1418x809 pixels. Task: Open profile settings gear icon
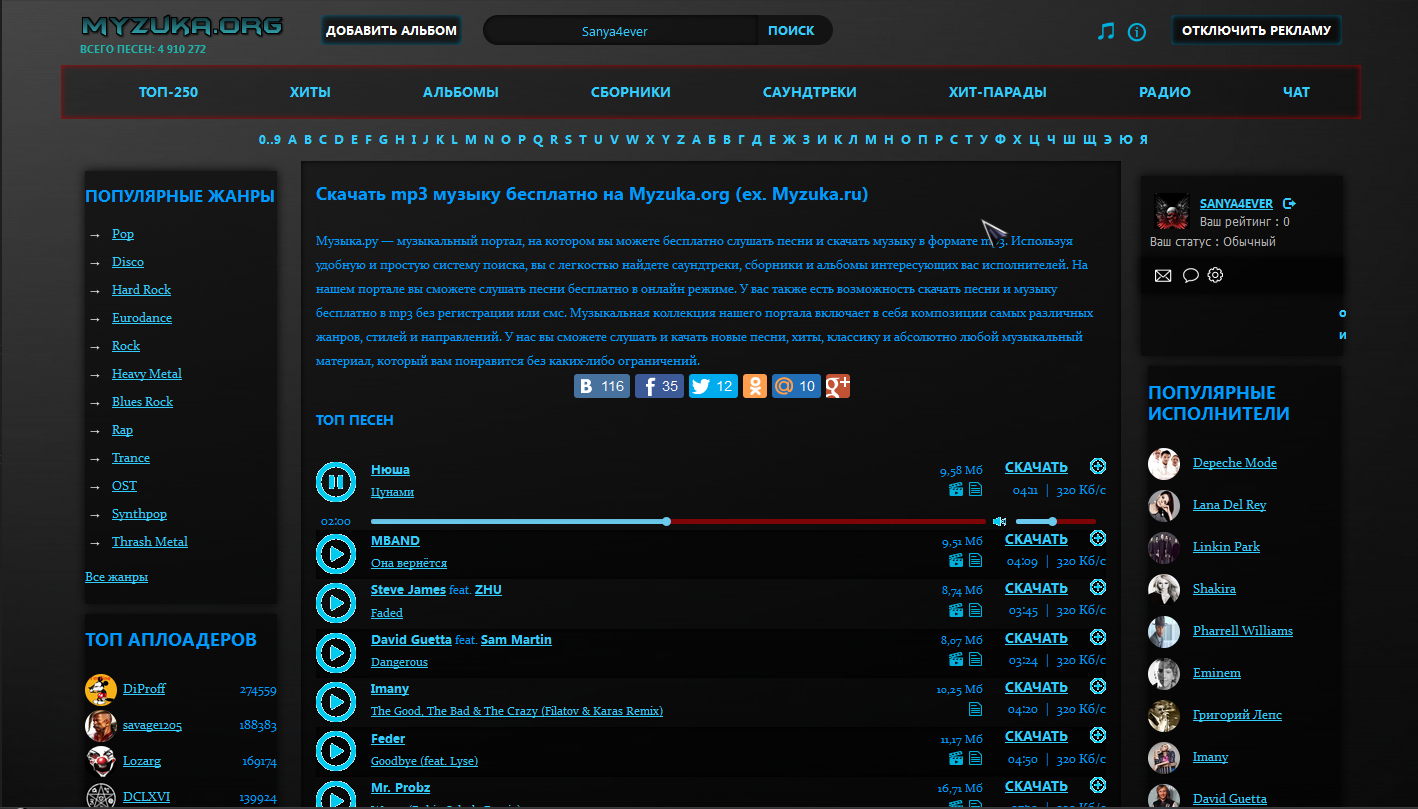(x=1214, y=275)
